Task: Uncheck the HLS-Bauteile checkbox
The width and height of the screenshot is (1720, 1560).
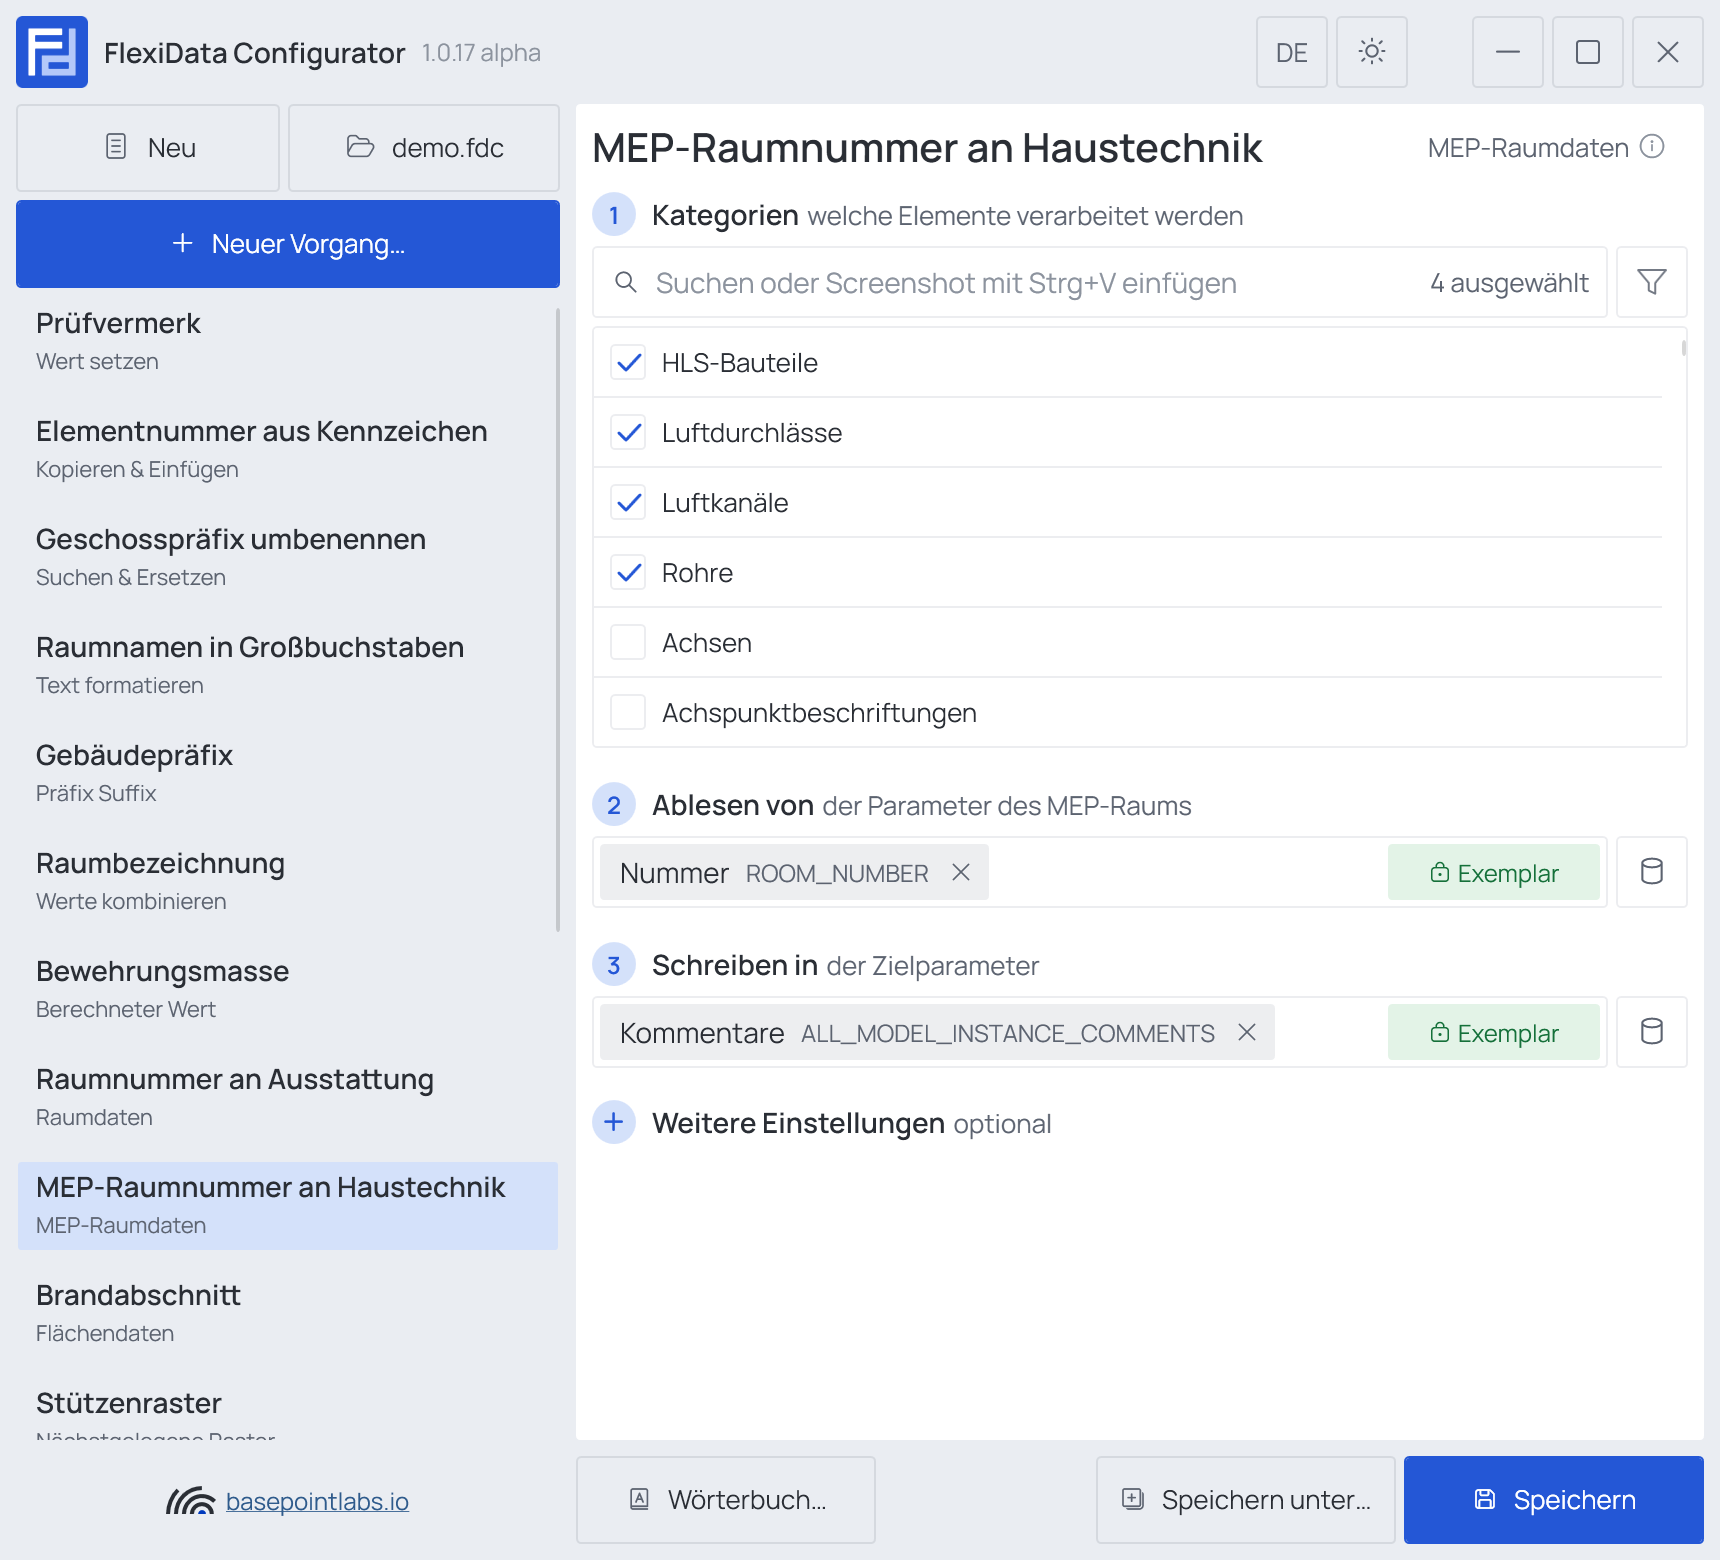Action: [628, 362]
